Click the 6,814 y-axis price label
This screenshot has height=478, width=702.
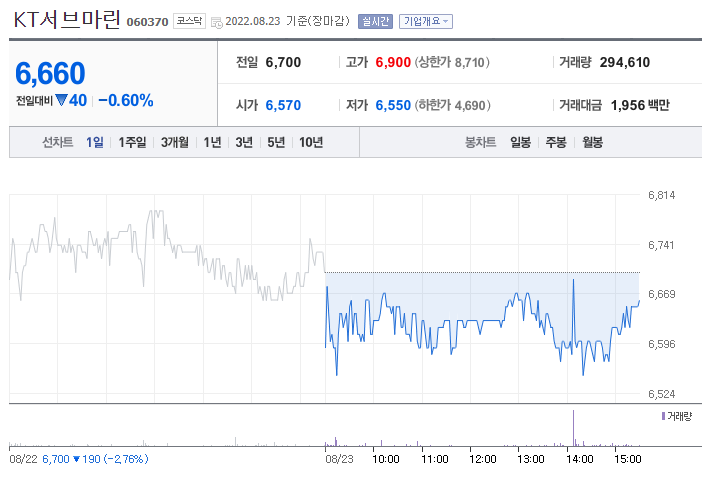pos(661,195)
